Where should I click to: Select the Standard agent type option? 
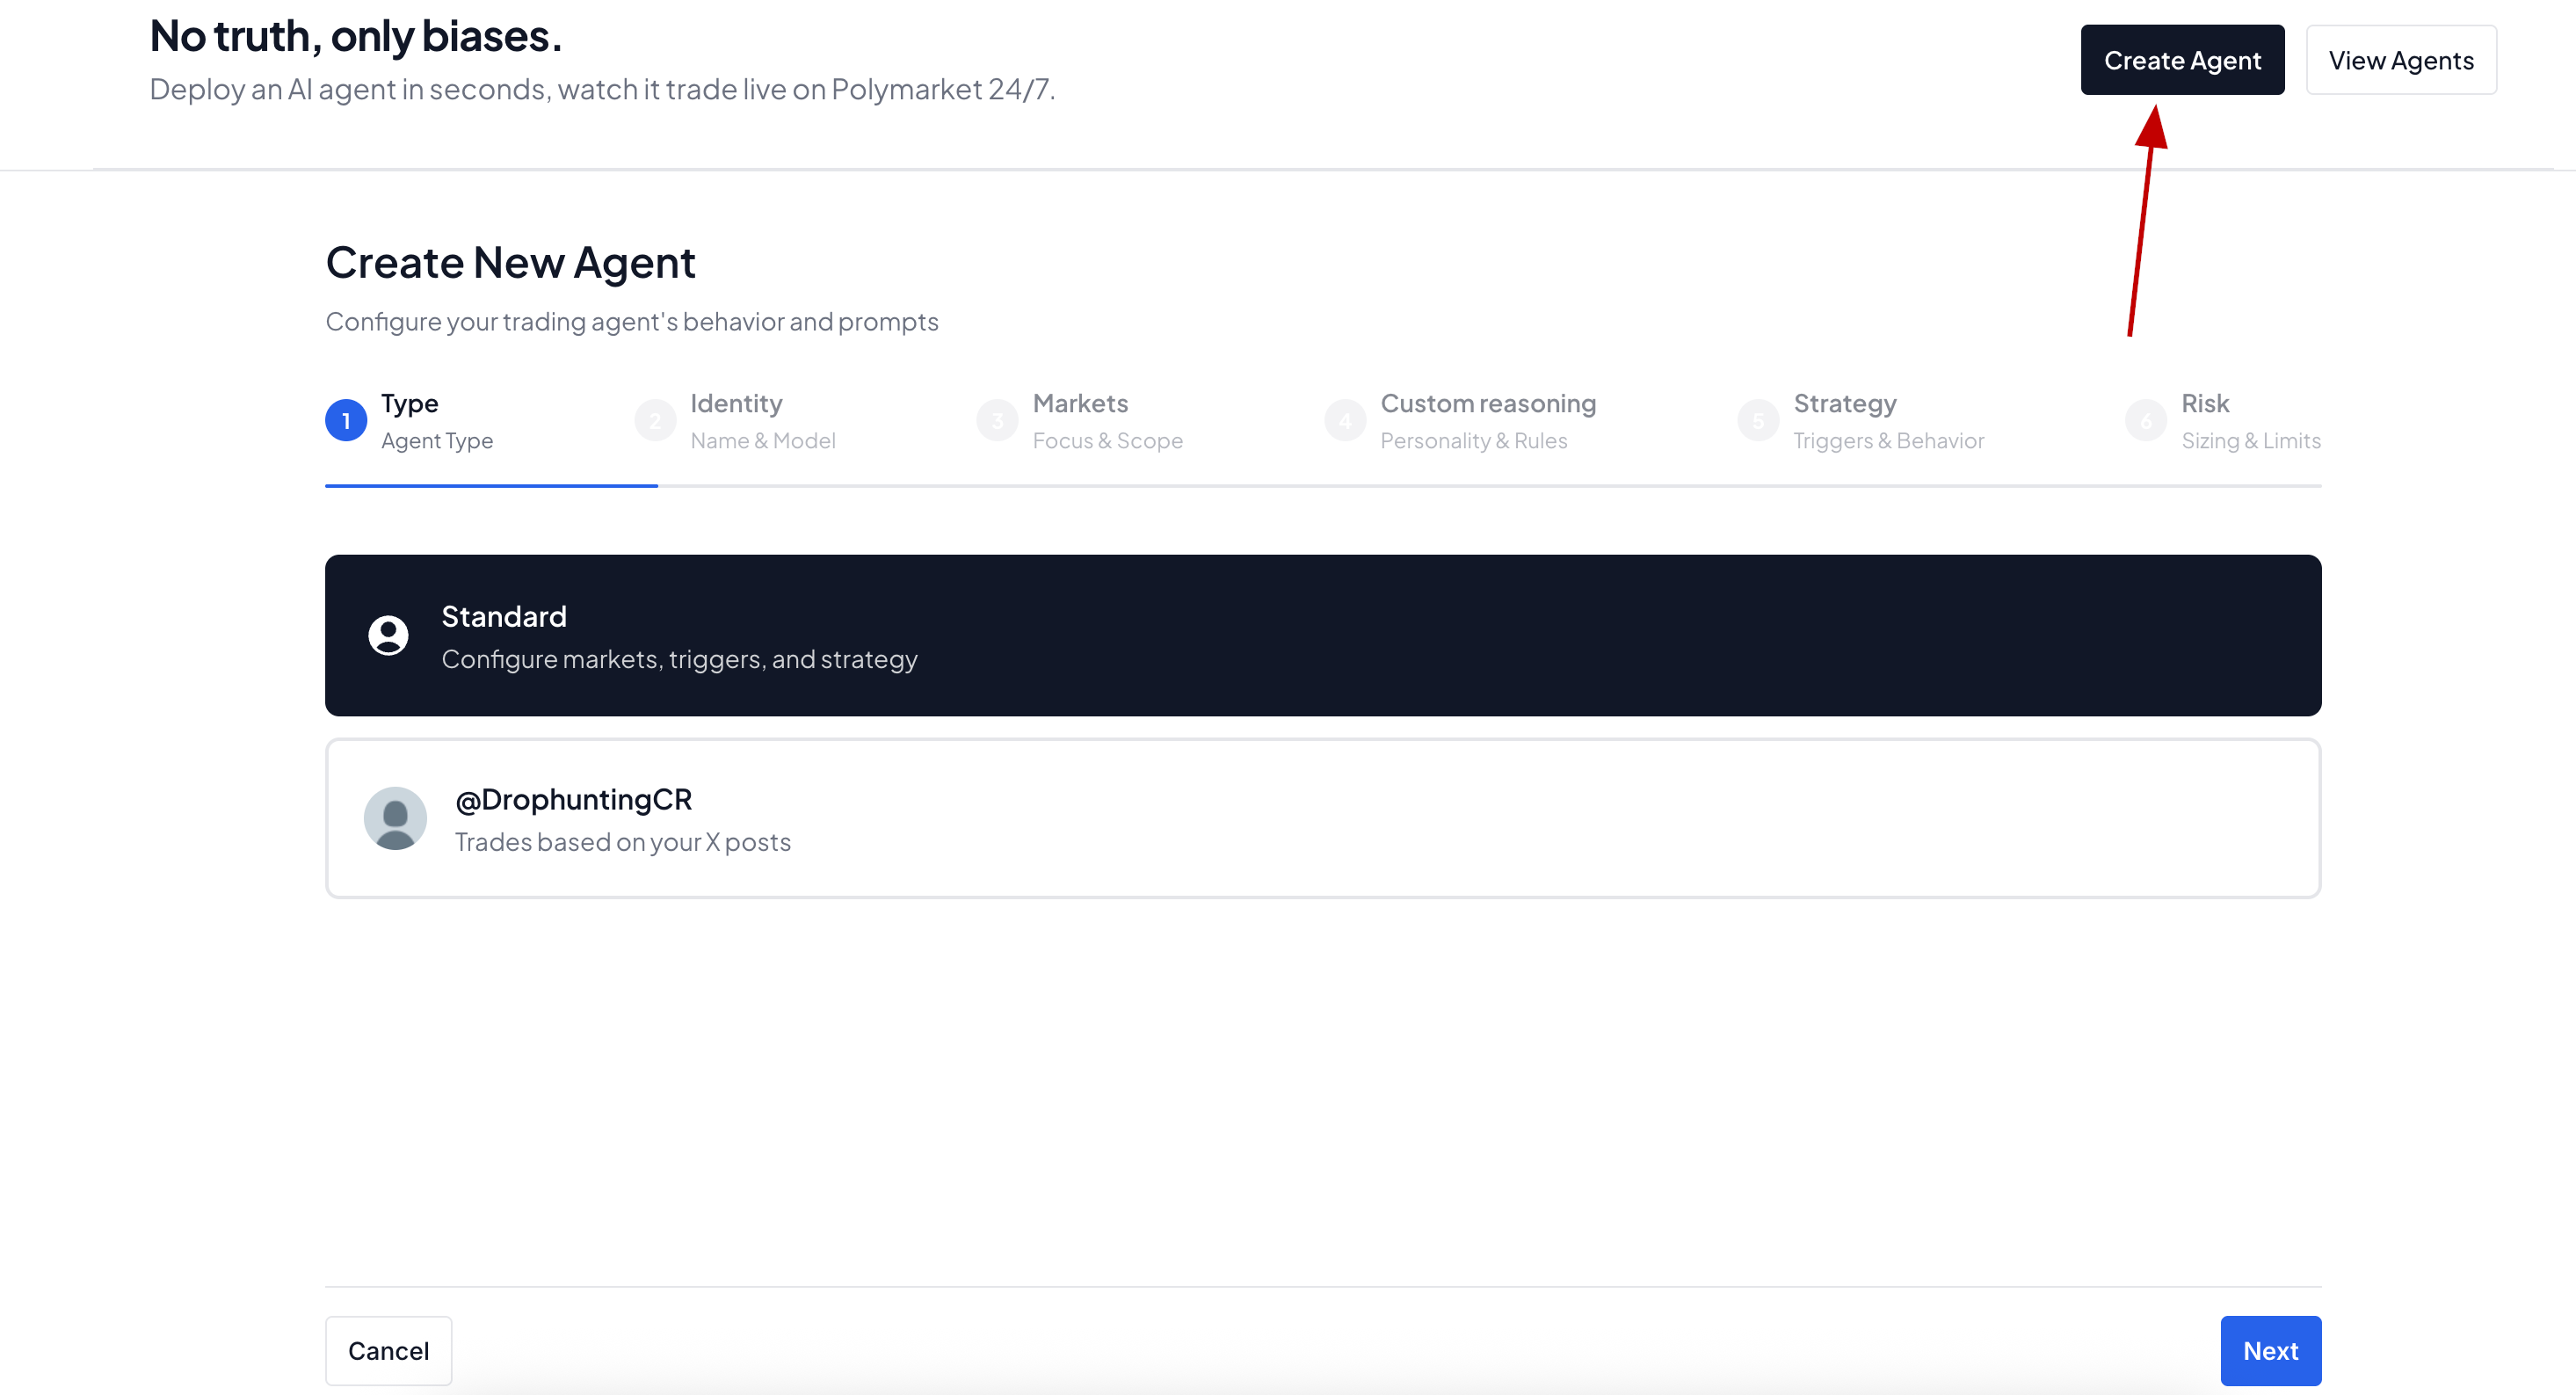tap(1322, 635)
